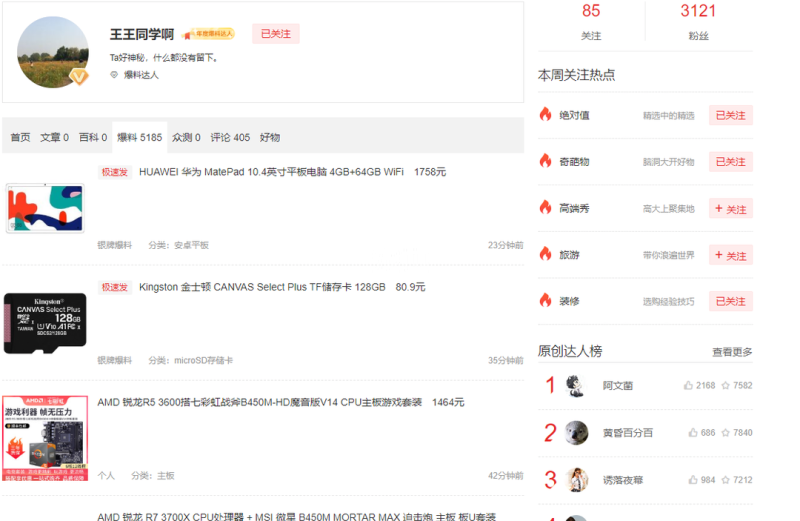The width and height of the screenshot is (800, 521).
Task: Click the flame icon beside 旅游
Action: [545, 255]
